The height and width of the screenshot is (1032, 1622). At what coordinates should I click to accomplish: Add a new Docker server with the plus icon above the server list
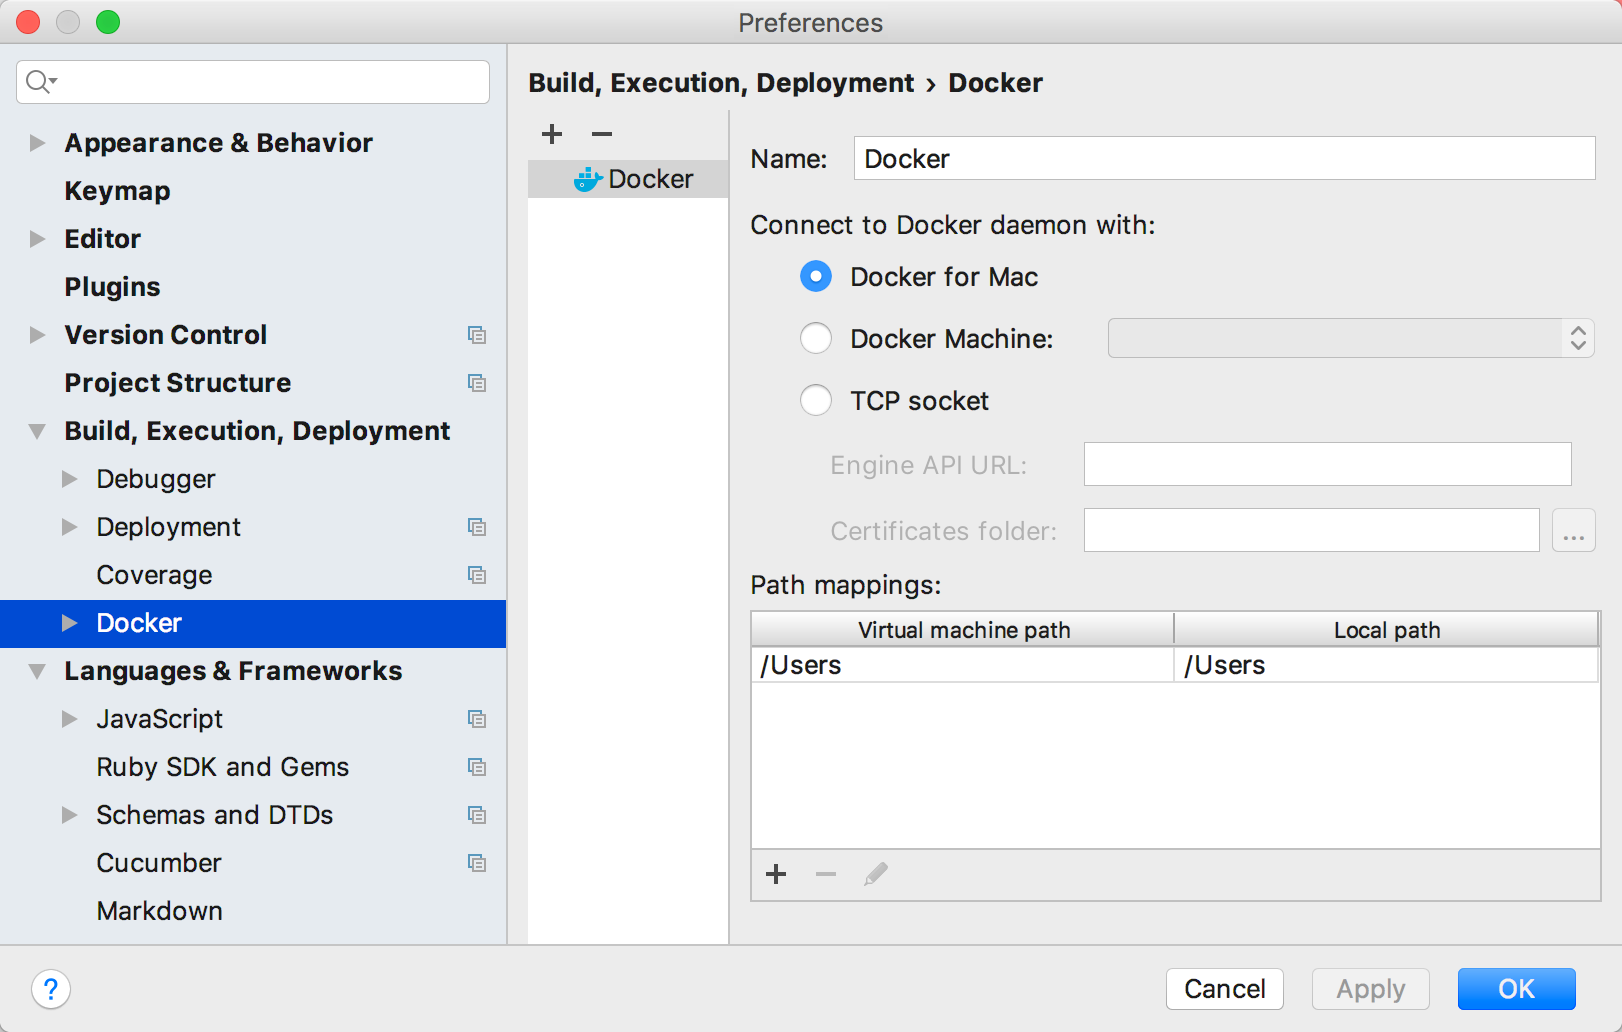tap(552, 134)
